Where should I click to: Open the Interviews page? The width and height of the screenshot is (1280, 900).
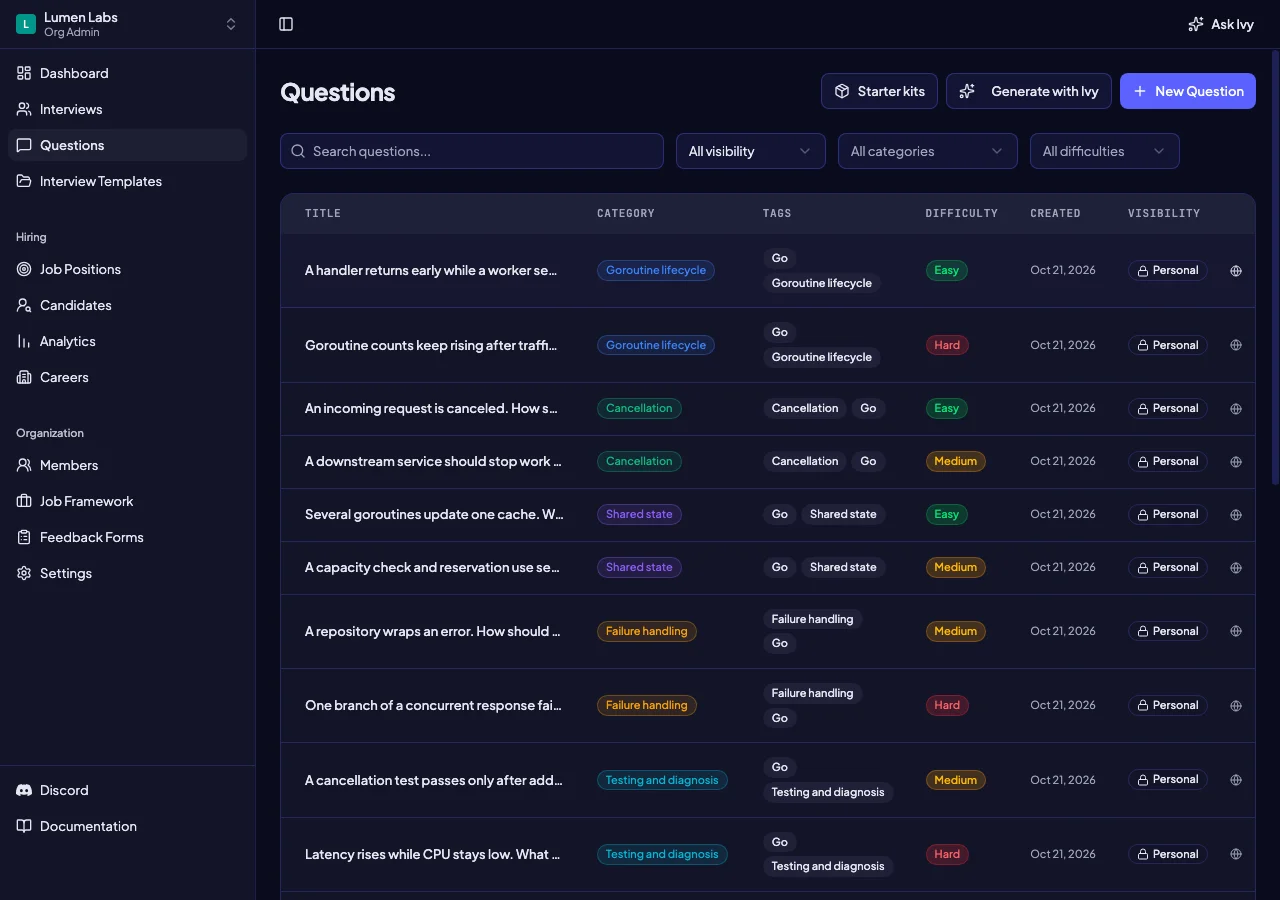coord(127,109)
